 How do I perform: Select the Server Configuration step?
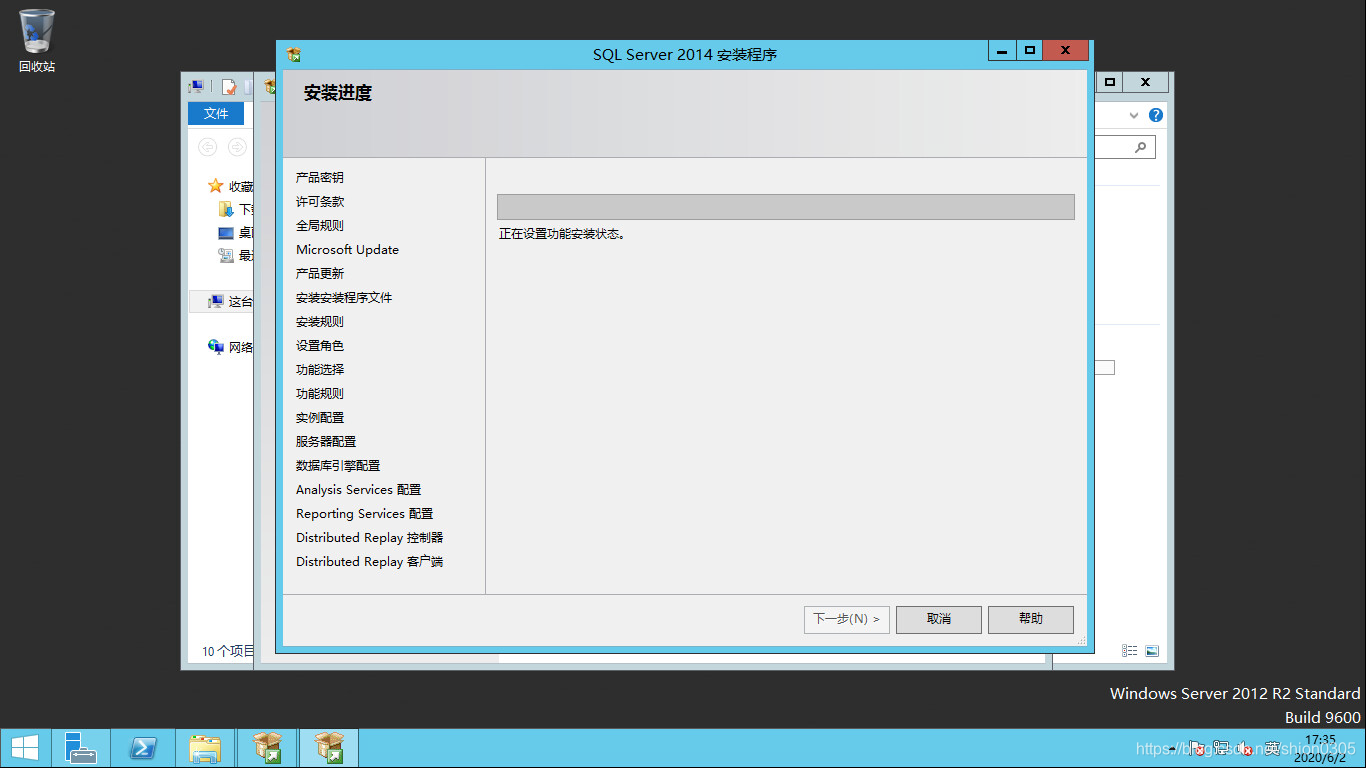pos(326,441)
